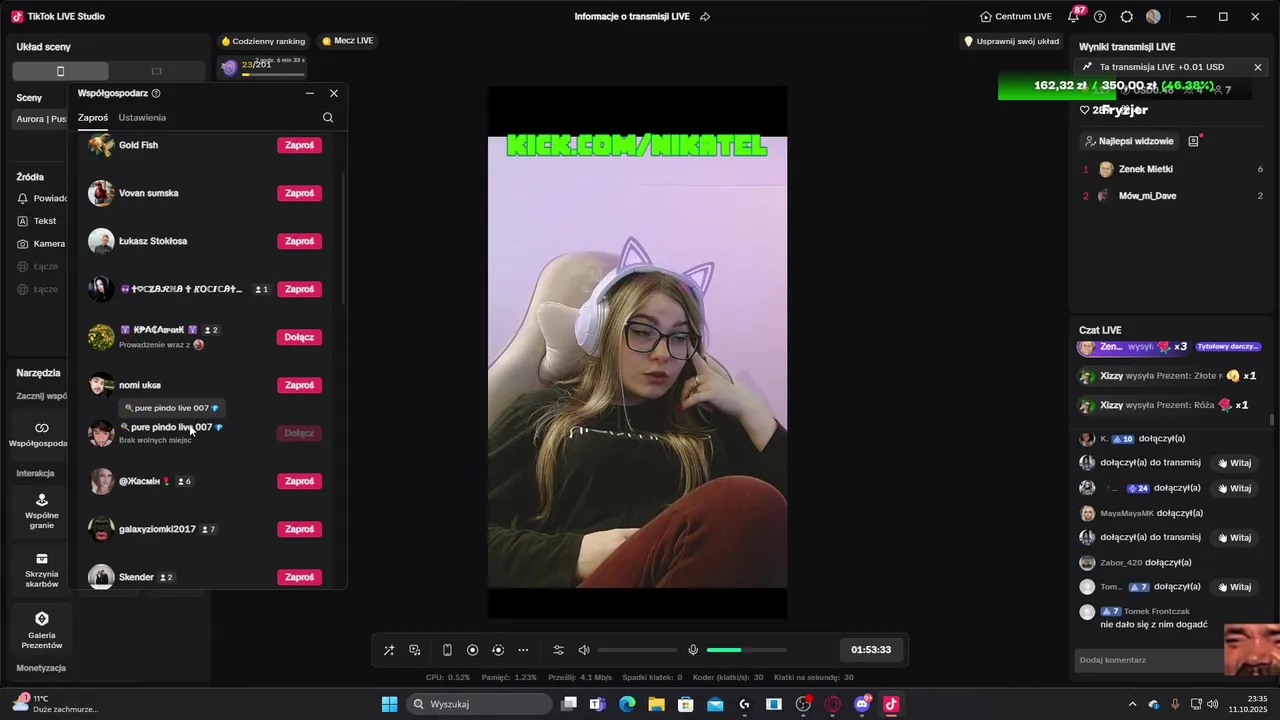Open the media and music icon in bottom toolbar

click(x=415, y=650)
